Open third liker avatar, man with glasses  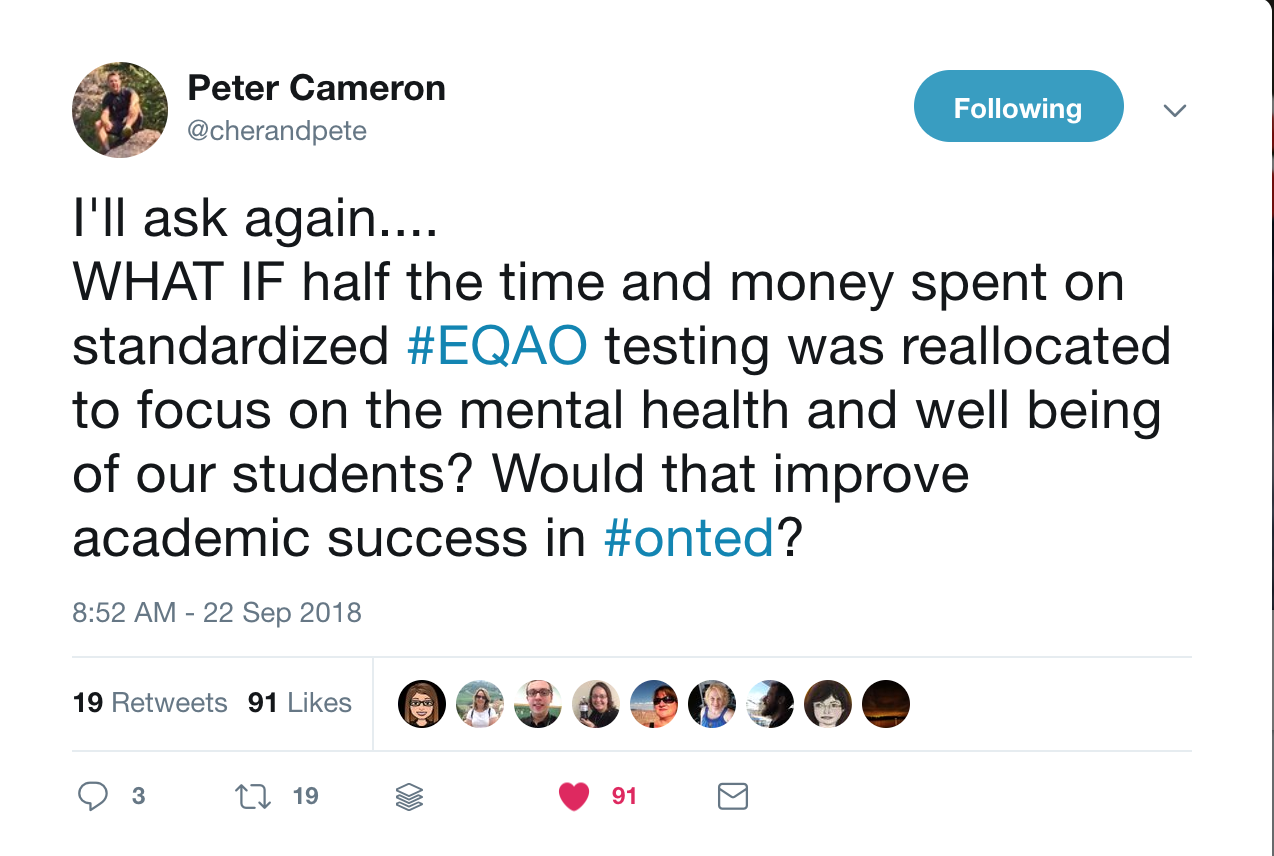(538, 704)
